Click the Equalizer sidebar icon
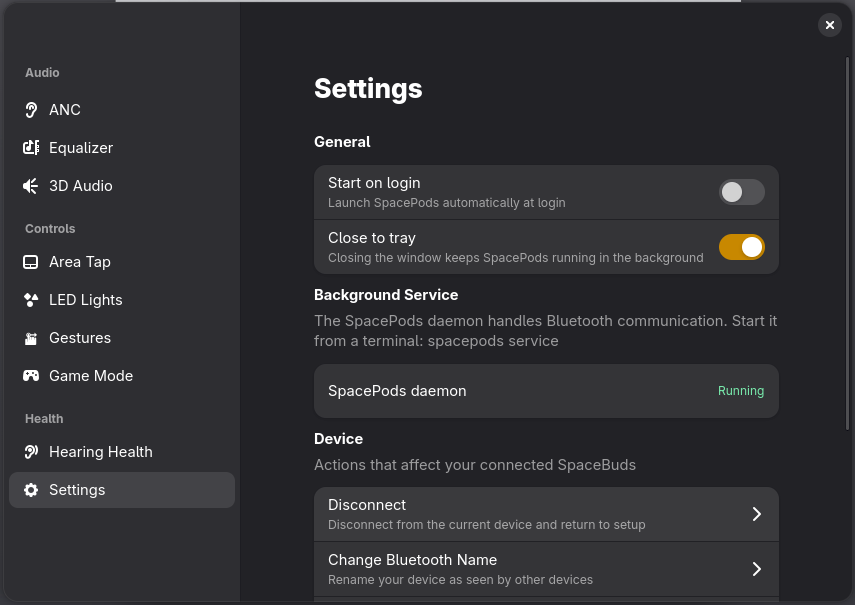The width and height of the screenshot is (855, 605). pos(31,148)
